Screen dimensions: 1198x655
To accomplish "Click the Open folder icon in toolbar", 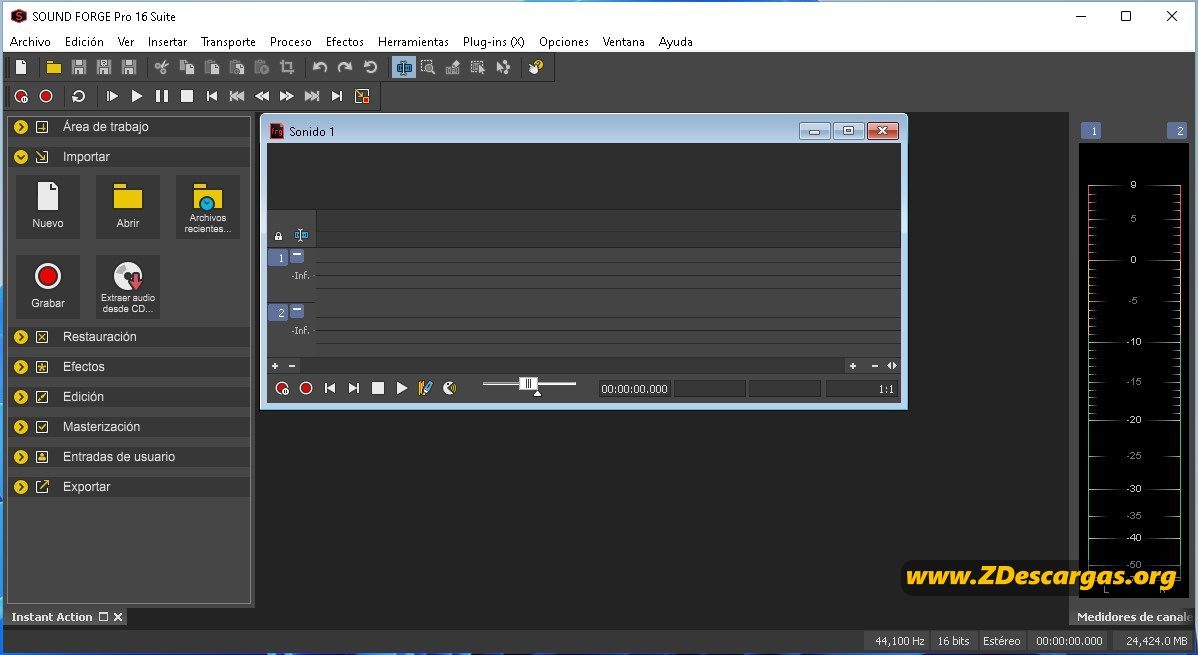I will click(x=53, y=67).
